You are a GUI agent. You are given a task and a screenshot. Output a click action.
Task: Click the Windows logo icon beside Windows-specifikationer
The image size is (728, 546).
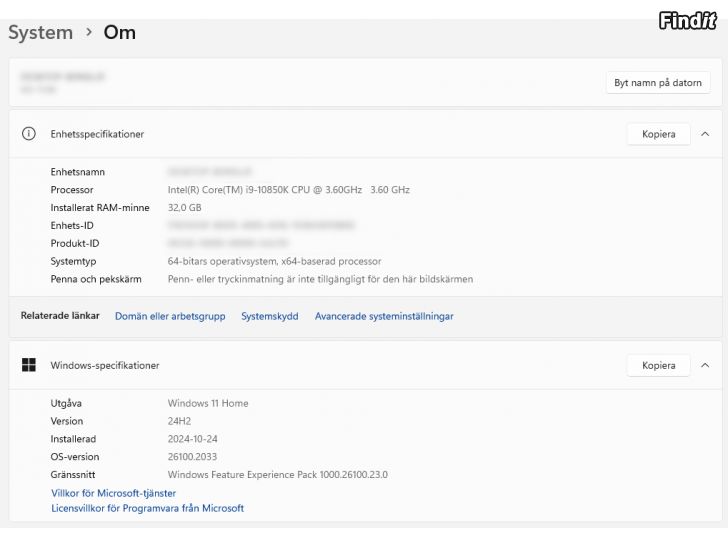click(x=29, y=365)
